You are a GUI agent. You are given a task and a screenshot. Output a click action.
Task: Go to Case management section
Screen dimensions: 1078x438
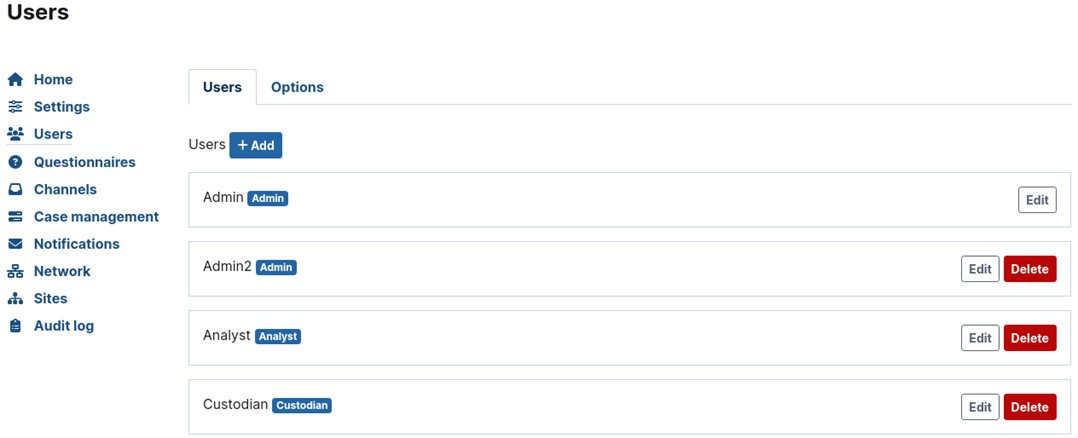[x=96, y=217]
